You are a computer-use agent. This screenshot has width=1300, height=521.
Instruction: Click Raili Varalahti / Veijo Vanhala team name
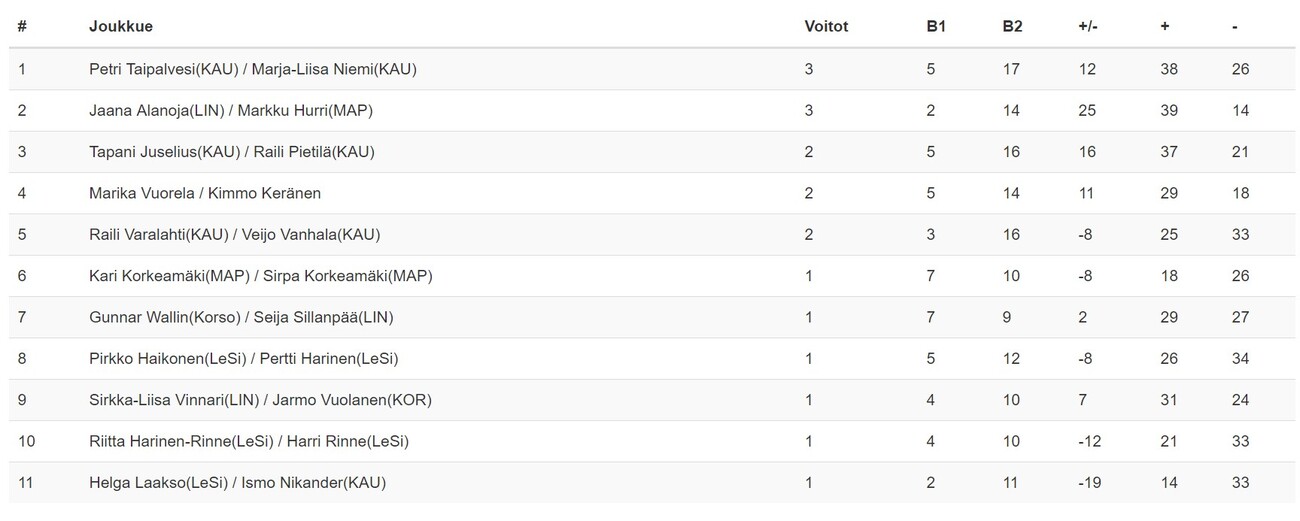[x=234, y=235]
